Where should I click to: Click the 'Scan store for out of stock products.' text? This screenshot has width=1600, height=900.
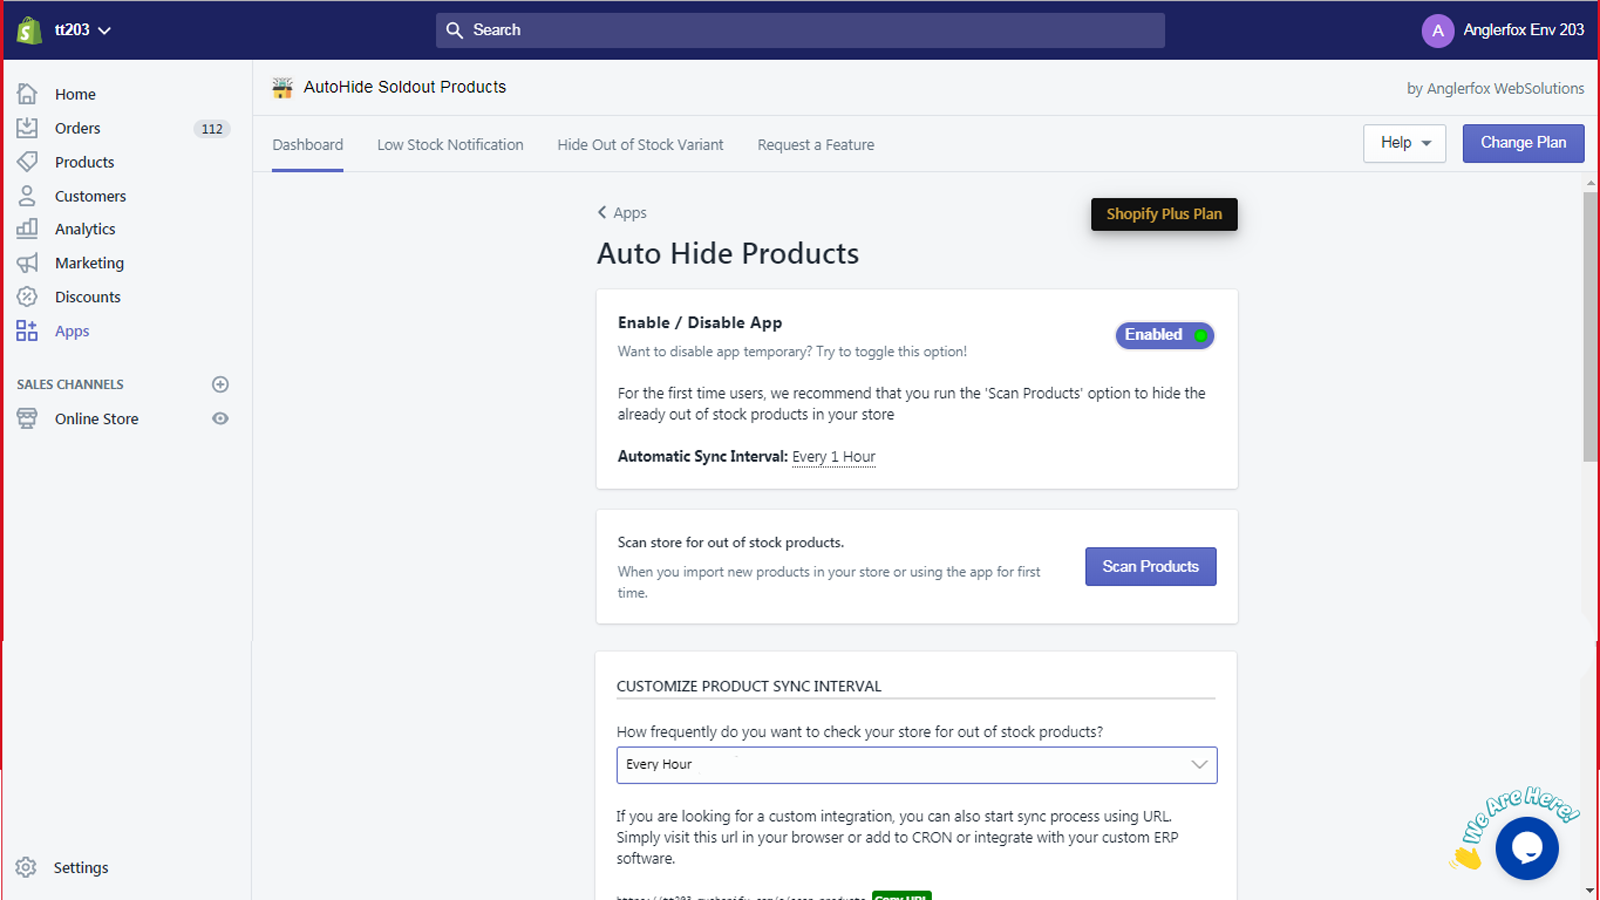pos(731,543)
